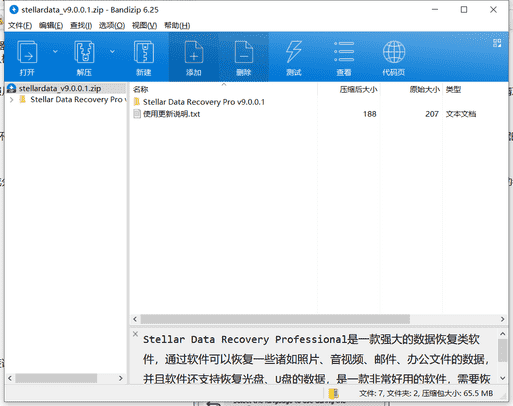Click the View (查看) list icon

point(344,52)
